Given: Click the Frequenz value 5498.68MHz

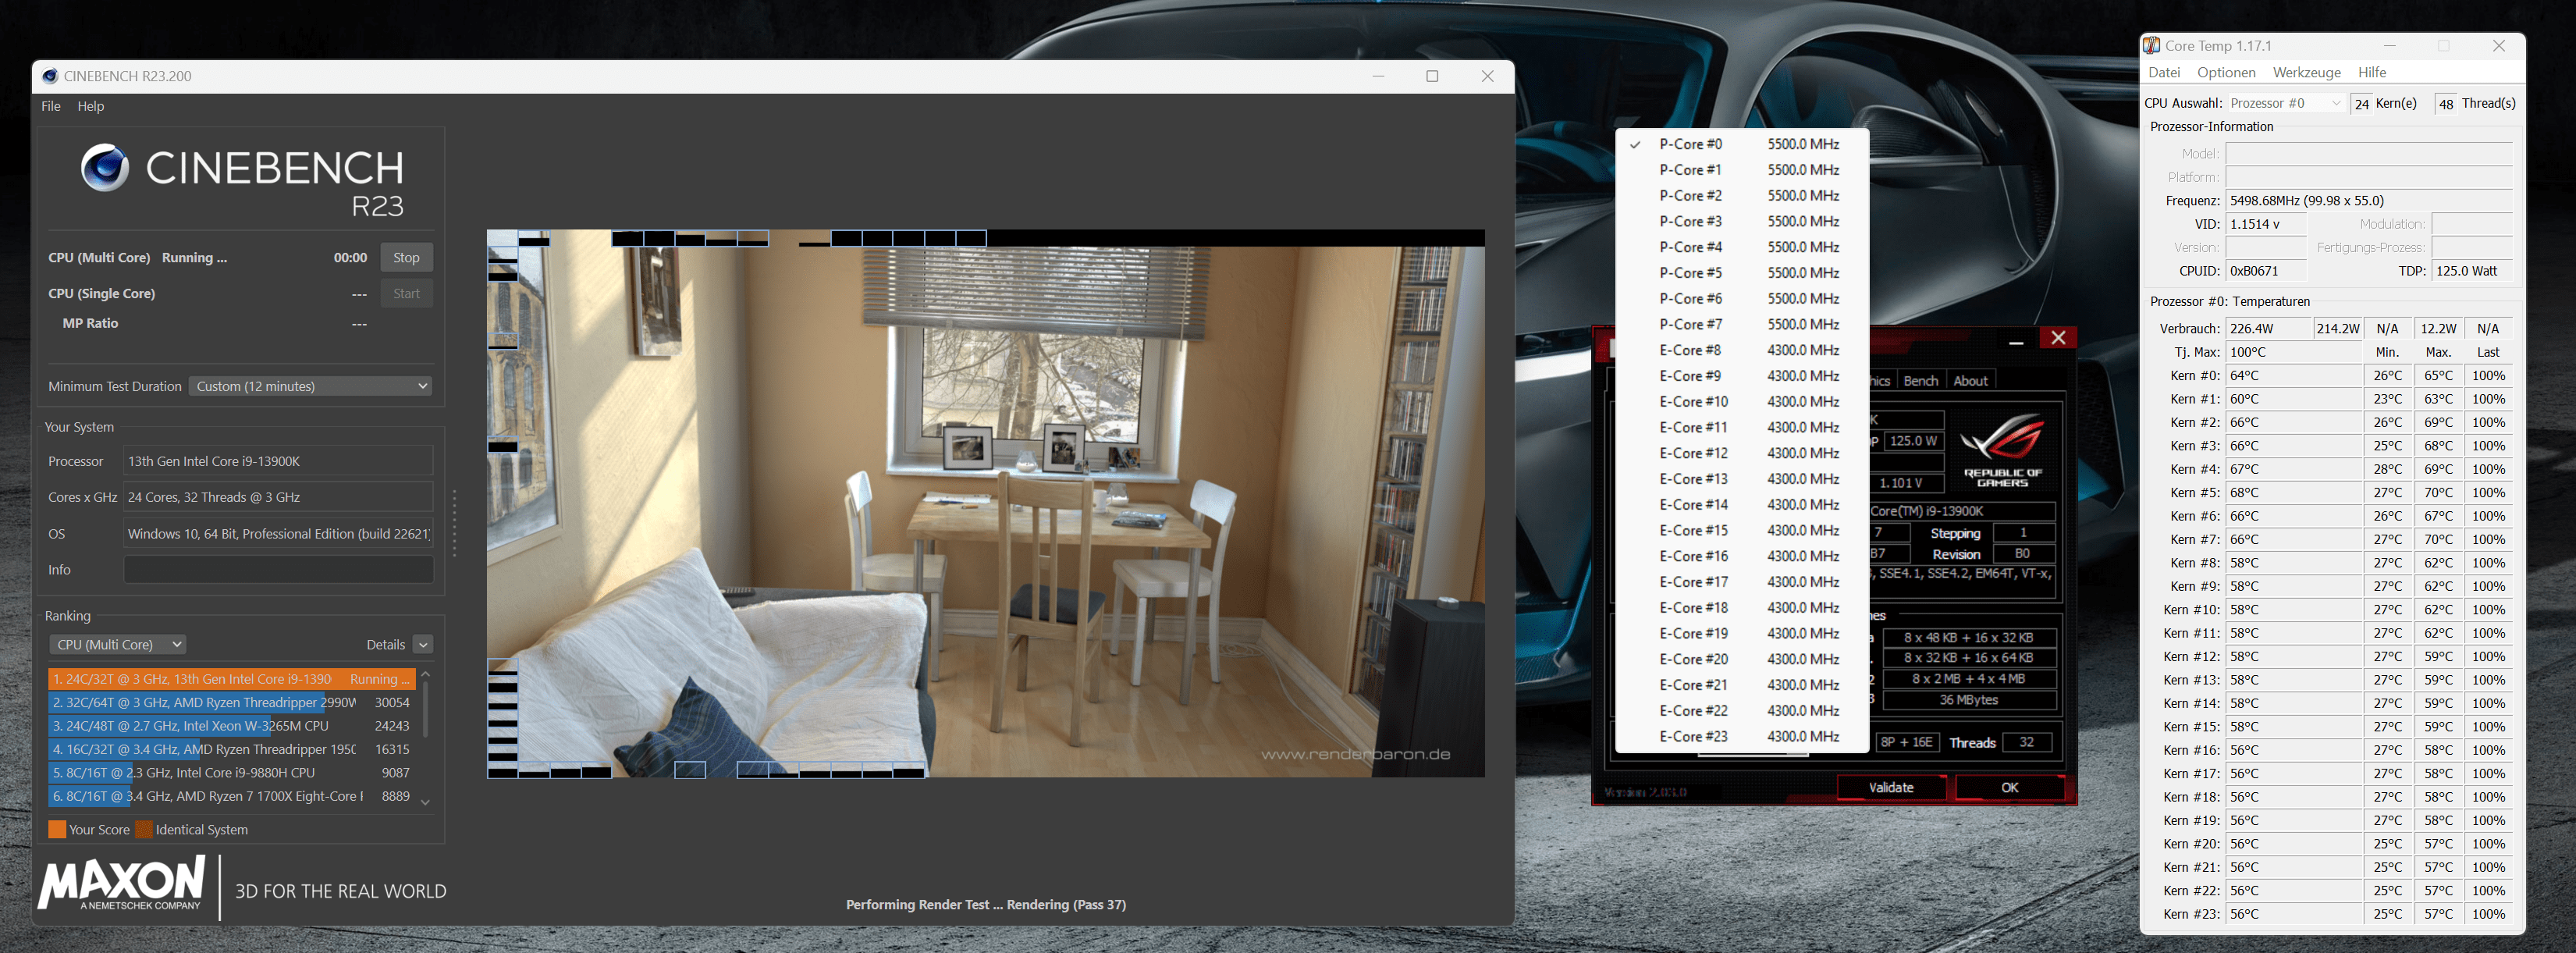Looking at the screenshot, I should point(2368,201).
